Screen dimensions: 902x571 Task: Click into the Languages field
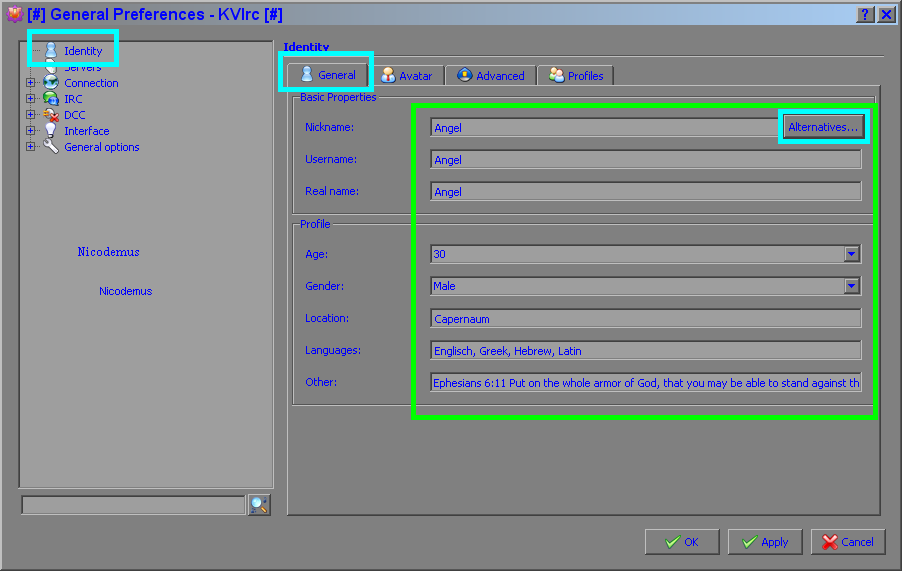pyautogui.click(x=645, y=351)
